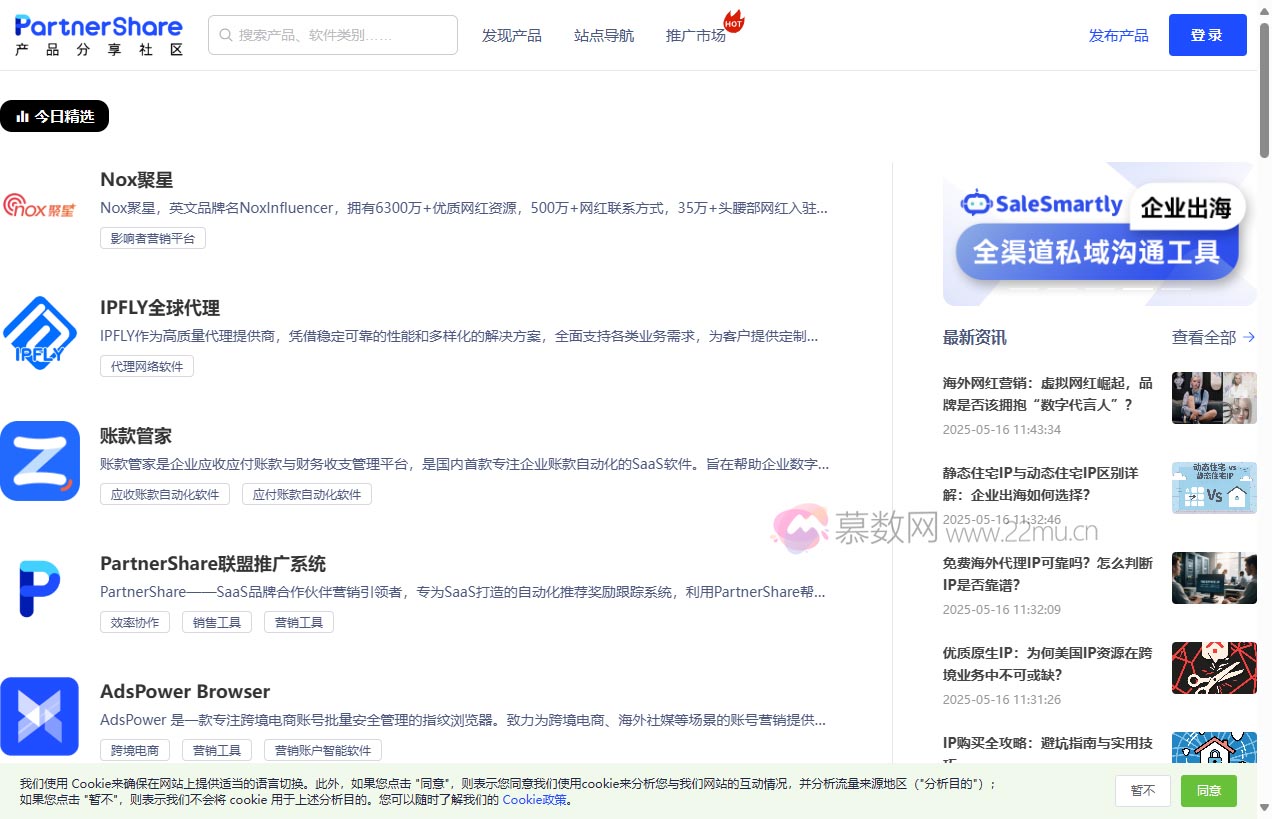The height and width of the screenshot is (819, 1272).
Task: Click the 账款管家 blue Z app icon
Action: [40, 461]
